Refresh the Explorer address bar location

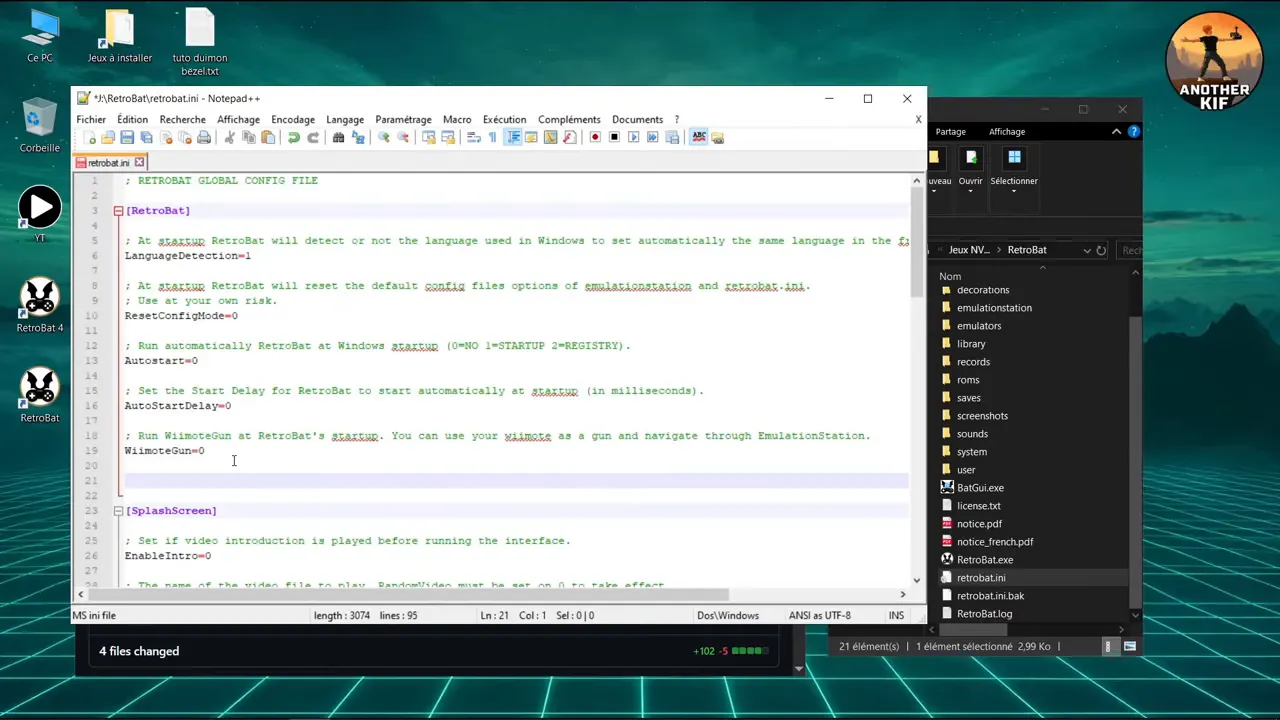(x=1101, y=250)
